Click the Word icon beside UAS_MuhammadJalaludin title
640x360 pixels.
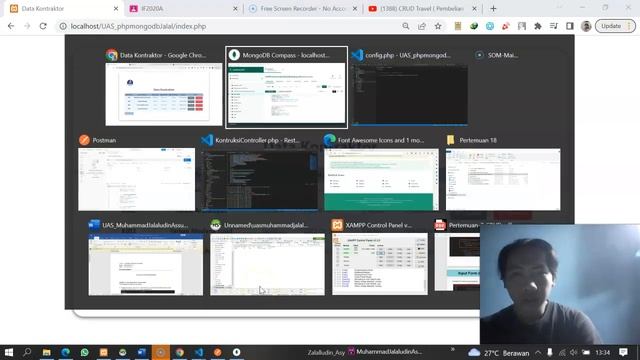[94, 225]
